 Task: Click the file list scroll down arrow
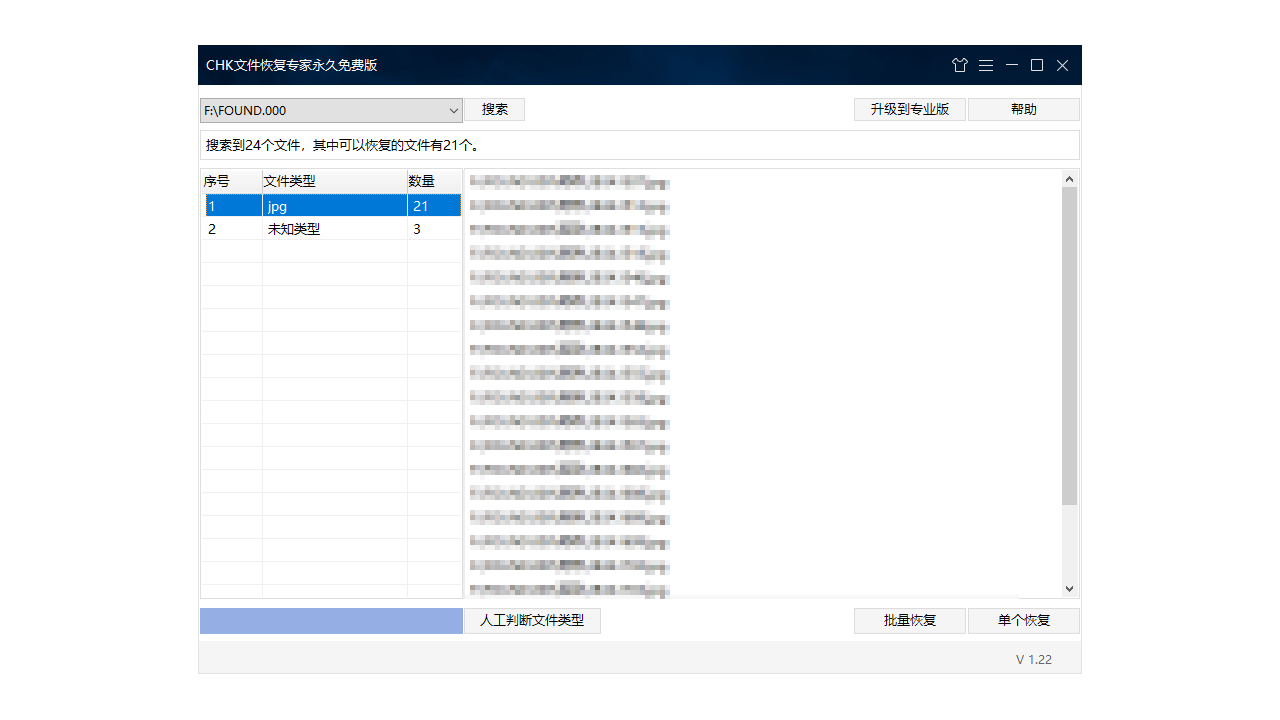point(1069,590)
